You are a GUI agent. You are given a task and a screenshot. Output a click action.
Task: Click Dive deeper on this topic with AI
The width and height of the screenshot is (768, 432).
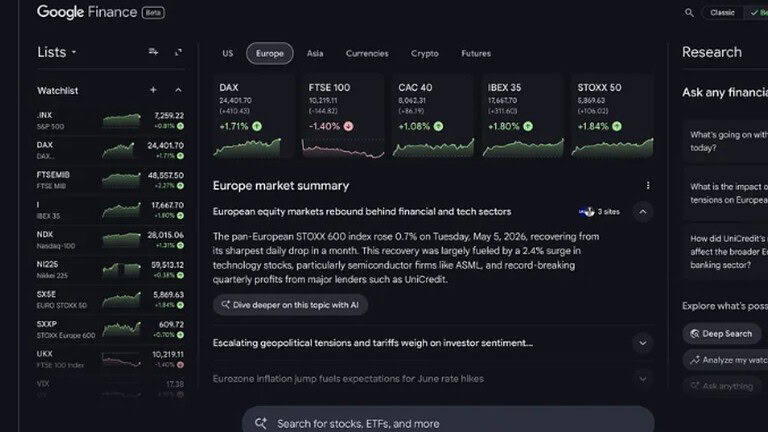(290, 305)
